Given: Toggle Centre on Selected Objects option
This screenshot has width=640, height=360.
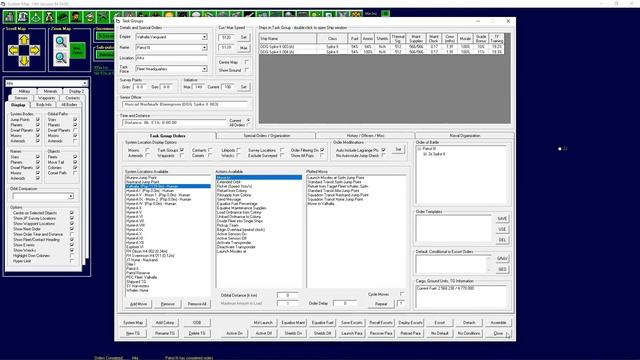Looking at the screenshot, I should tap(72, 213).
